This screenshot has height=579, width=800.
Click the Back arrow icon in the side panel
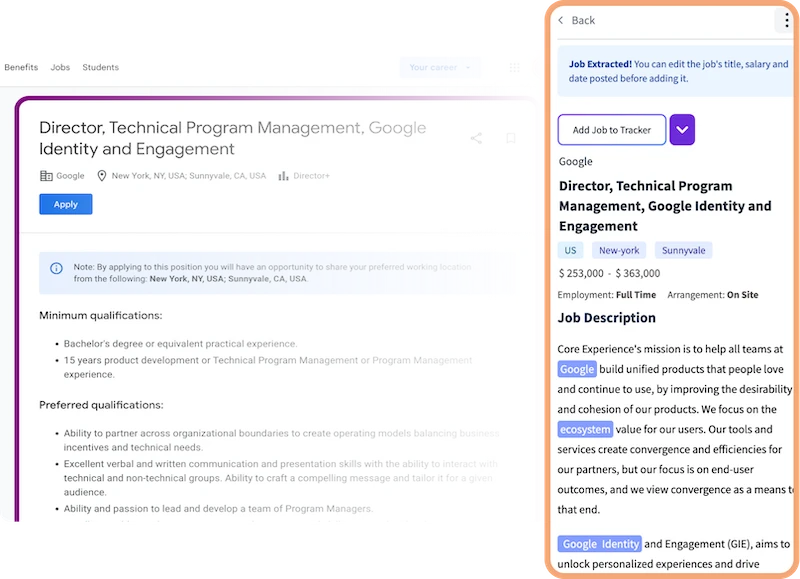(561, 20)
